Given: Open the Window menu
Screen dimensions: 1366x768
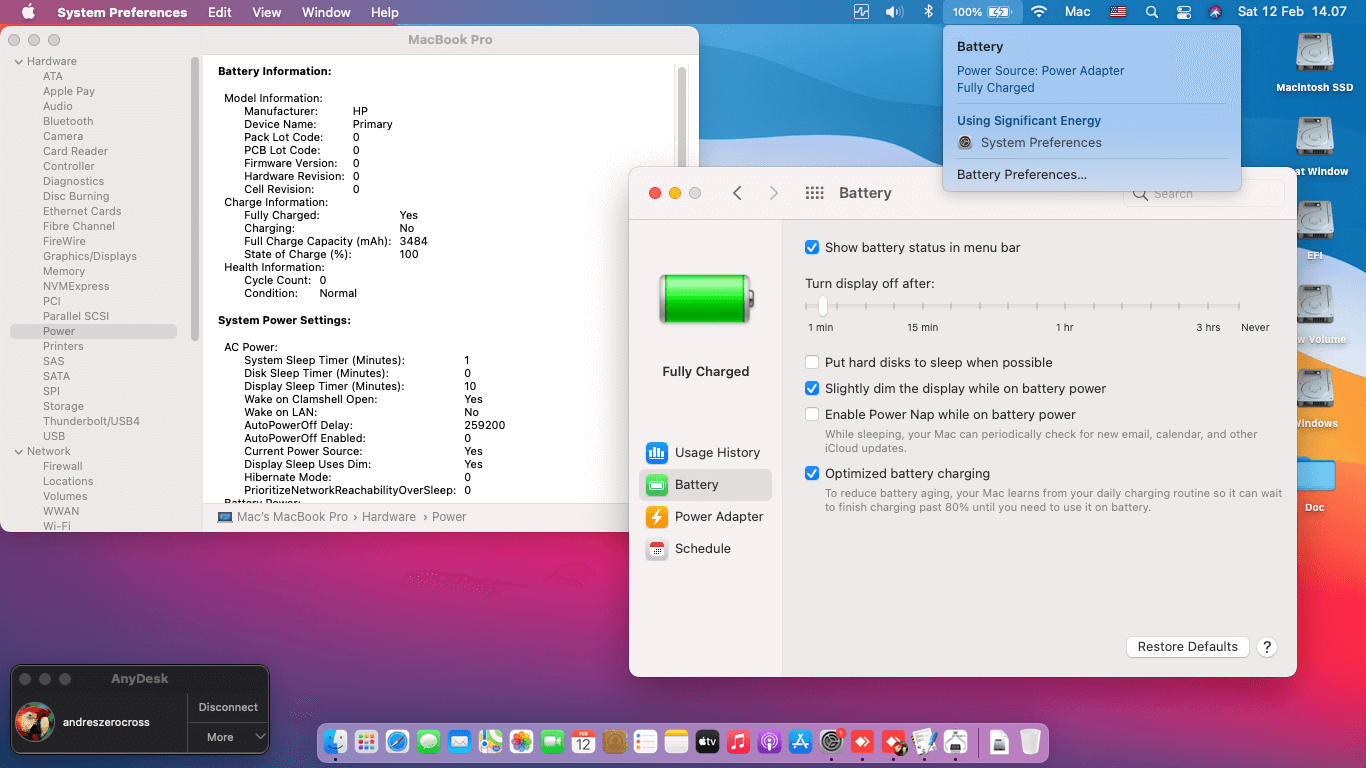Looking at the screenshot, I should [x=326, y=12].
